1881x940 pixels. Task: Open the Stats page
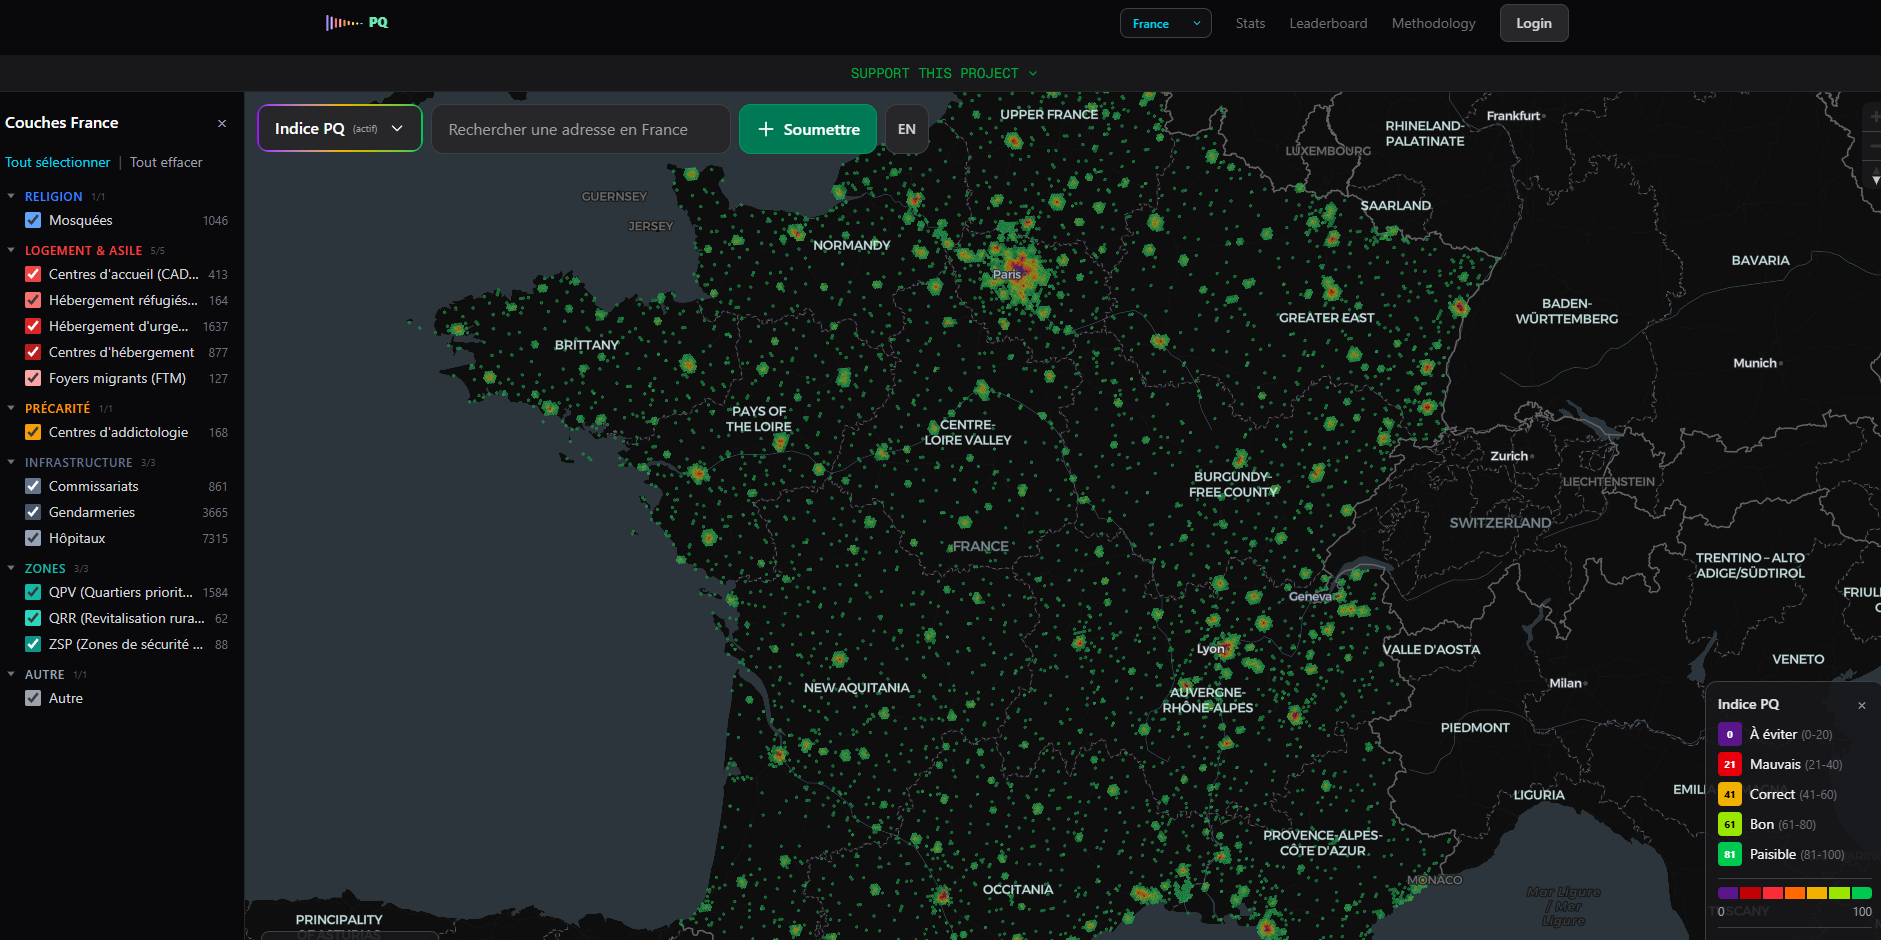(1250, 23)
